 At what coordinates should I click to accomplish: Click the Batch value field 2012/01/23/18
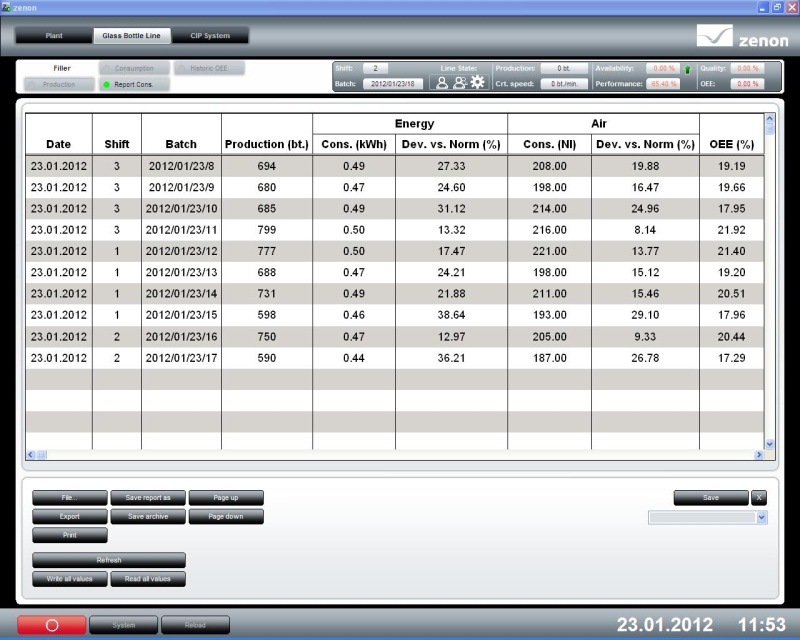coord(393,84)
